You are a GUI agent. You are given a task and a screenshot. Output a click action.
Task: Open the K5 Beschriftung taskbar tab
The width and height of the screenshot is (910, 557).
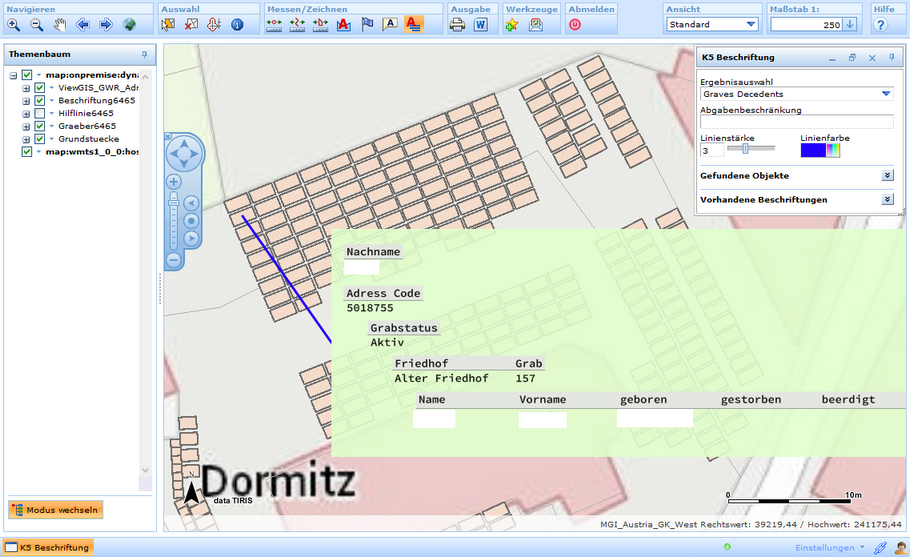tap(48, 547)
